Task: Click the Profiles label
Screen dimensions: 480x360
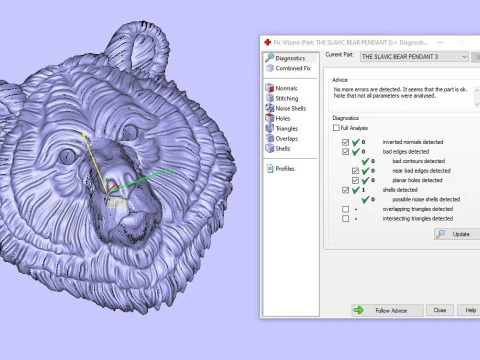Action: [285, 169]
